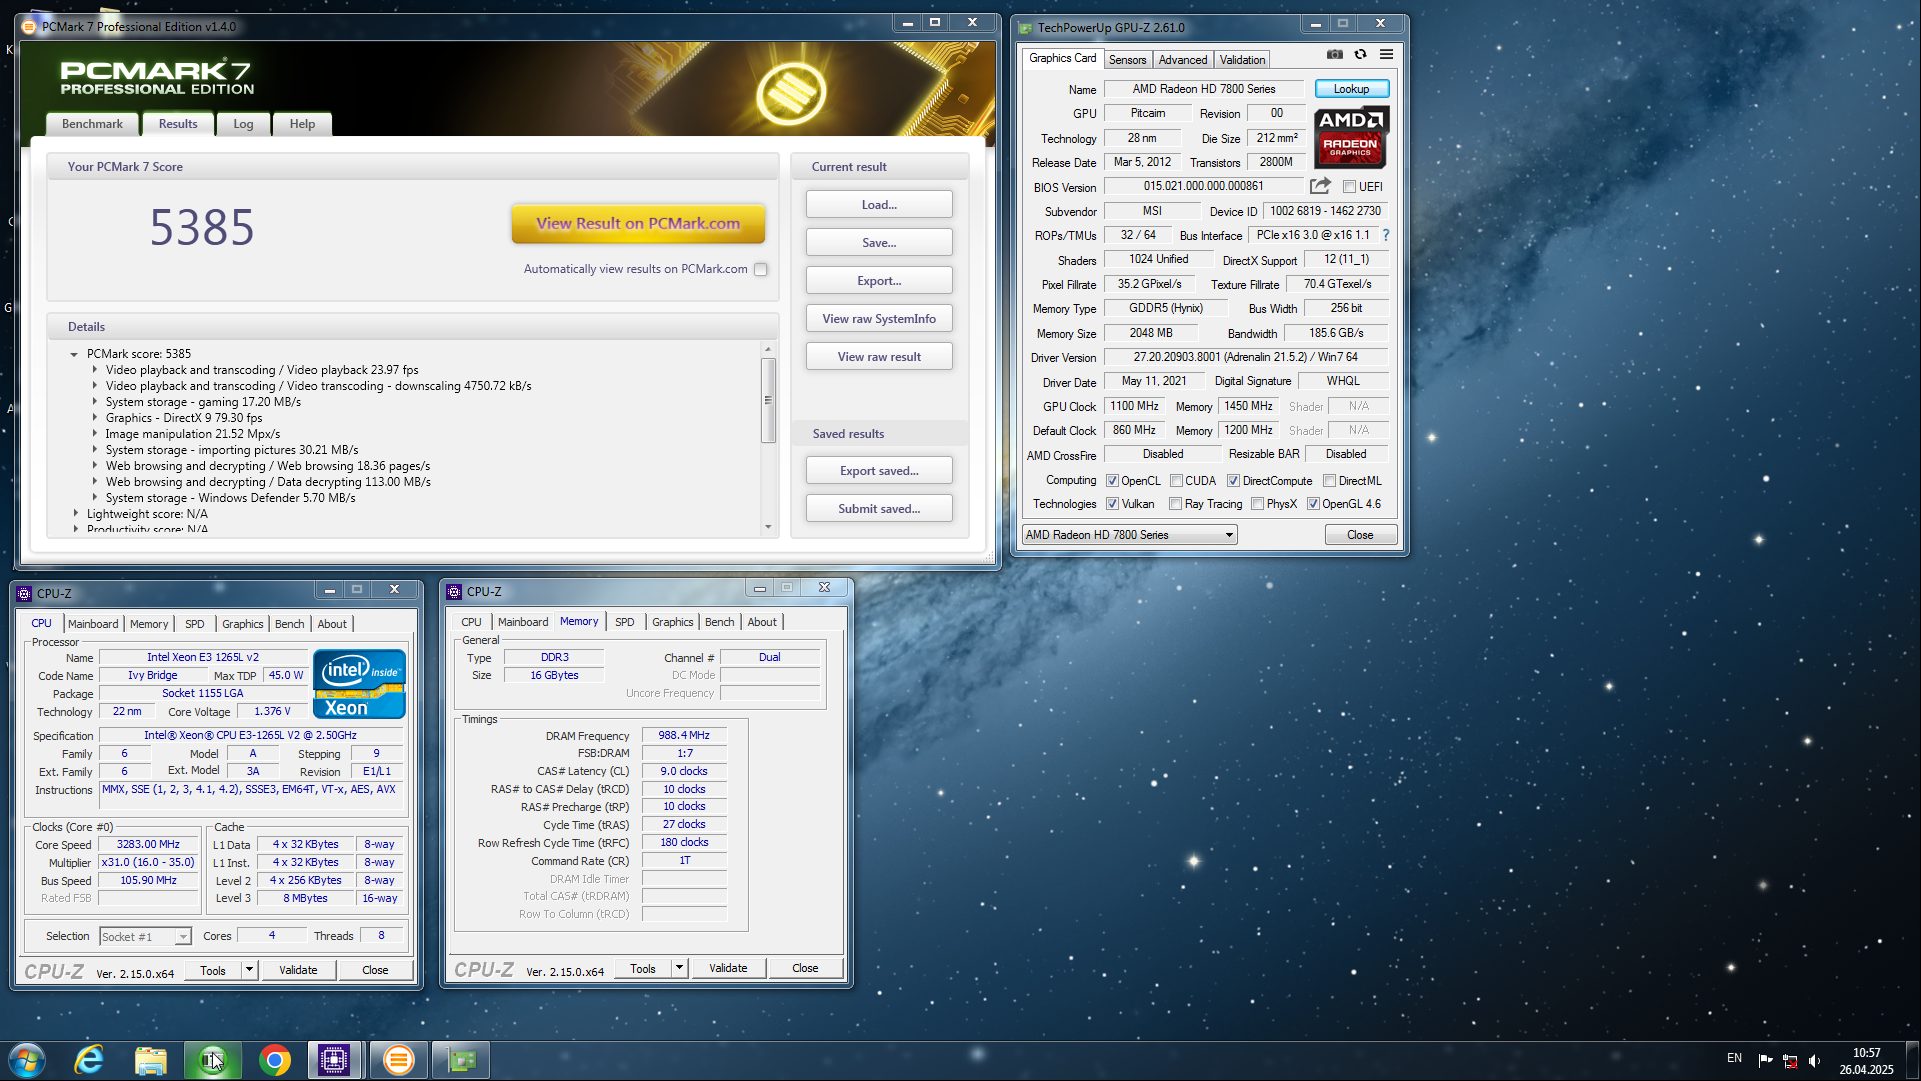Launch Internet Explorer from the taskbar

(x=89, y=1060)
